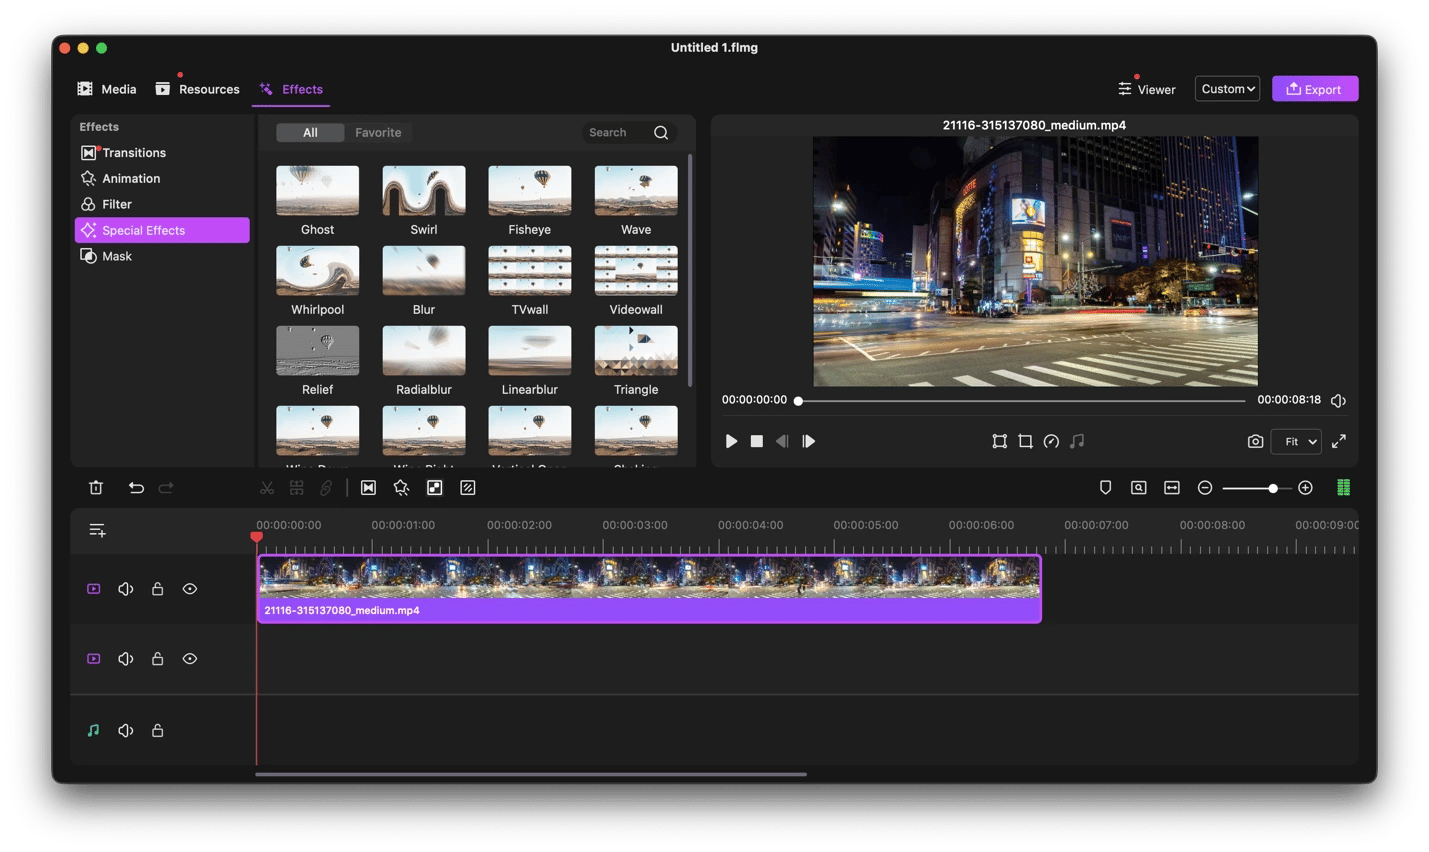1429x852 pixels.
Task: Click the preview playback progress slider
Action: point(1021,401)
